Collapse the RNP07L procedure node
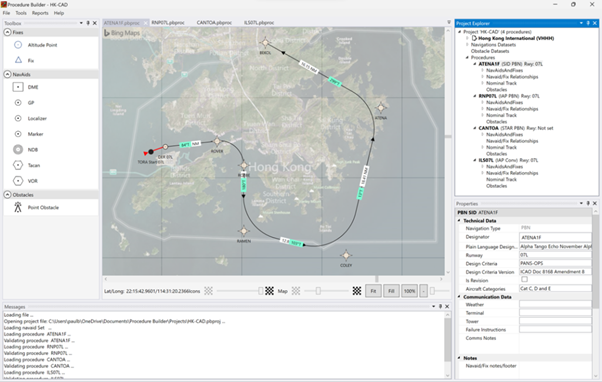 click(x=475, y=96)
